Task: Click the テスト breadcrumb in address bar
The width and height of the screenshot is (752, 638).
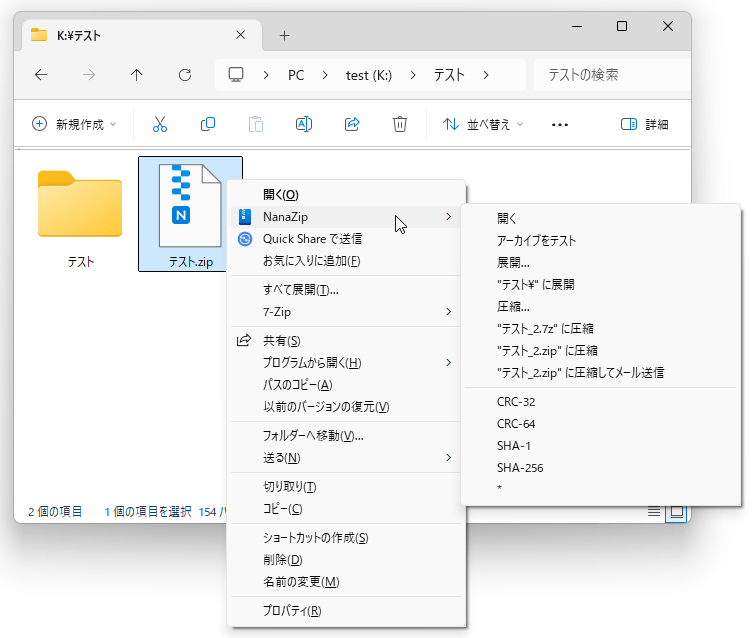Action: 449,75
